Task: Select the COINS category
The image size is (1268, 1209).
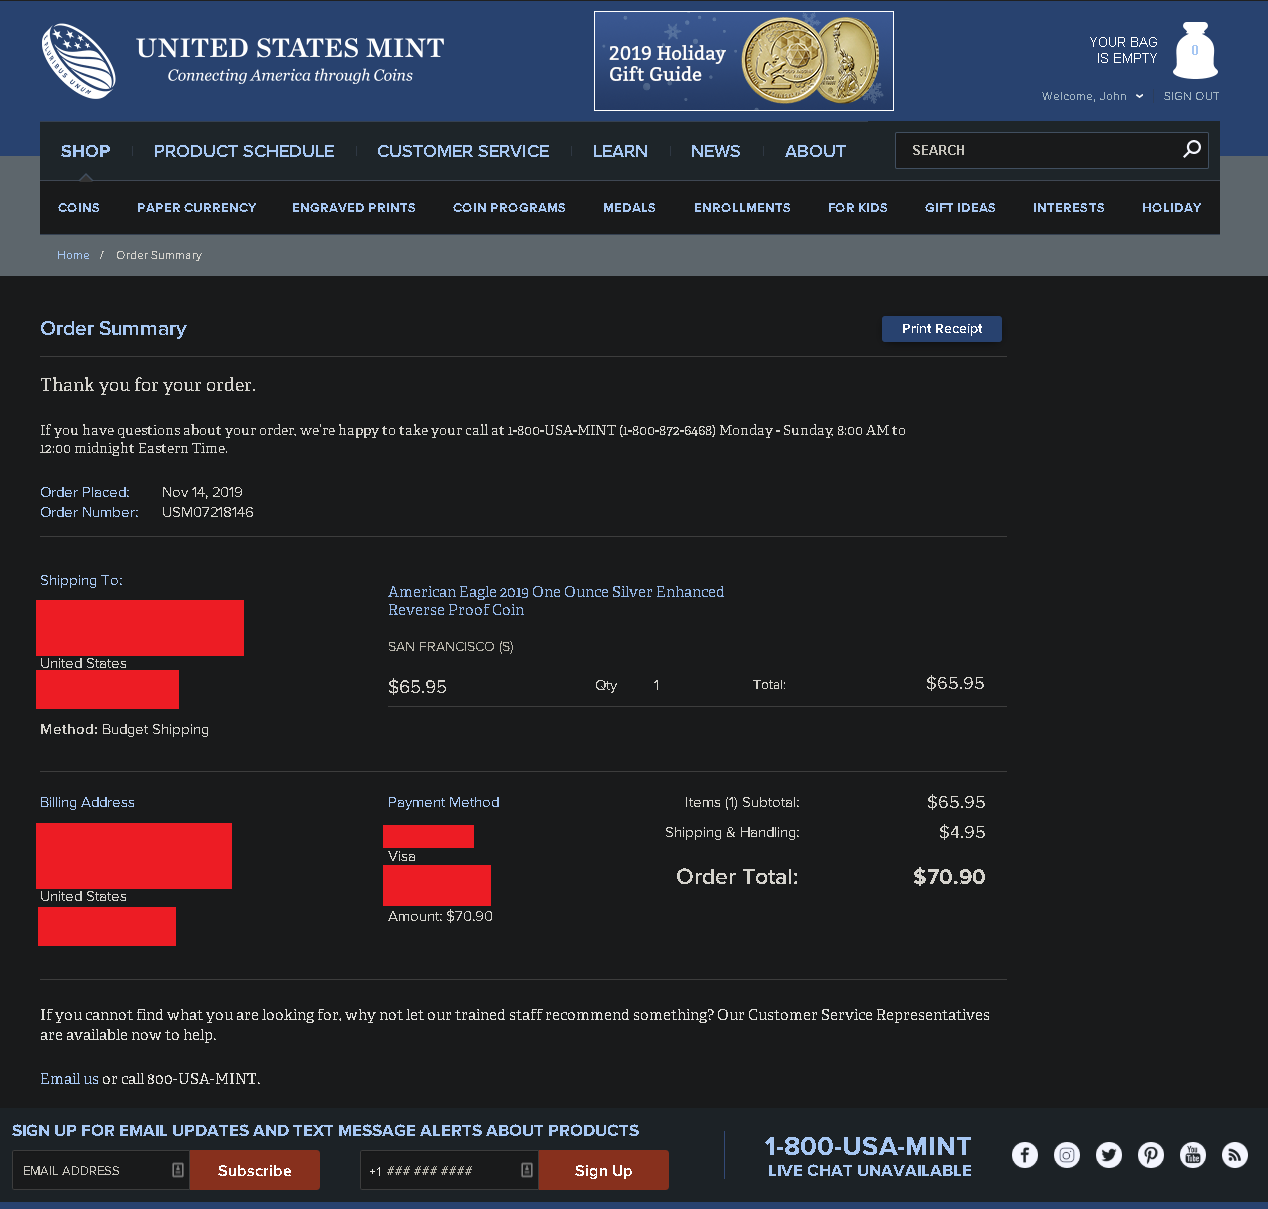Action: (x=79, y=207)
